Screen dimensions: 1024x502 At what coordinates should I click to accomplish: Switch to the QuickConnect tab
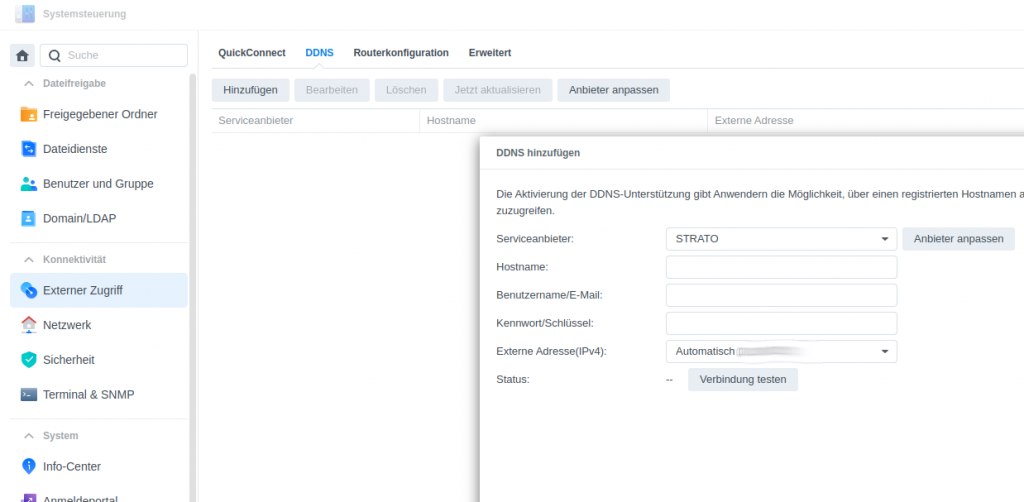point(252,53)
